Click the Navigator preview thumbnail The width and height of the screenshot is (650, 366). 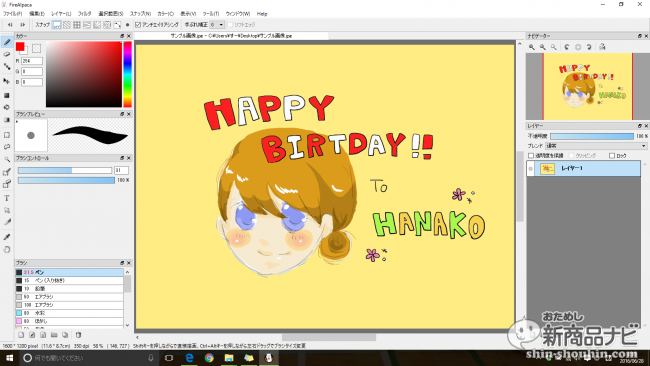(x=587, y=87)
